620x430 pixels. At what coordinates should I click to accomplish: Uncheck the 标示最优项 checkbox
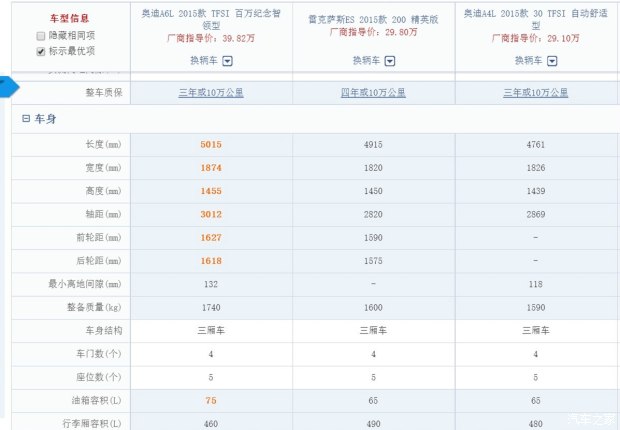[40, 51]
